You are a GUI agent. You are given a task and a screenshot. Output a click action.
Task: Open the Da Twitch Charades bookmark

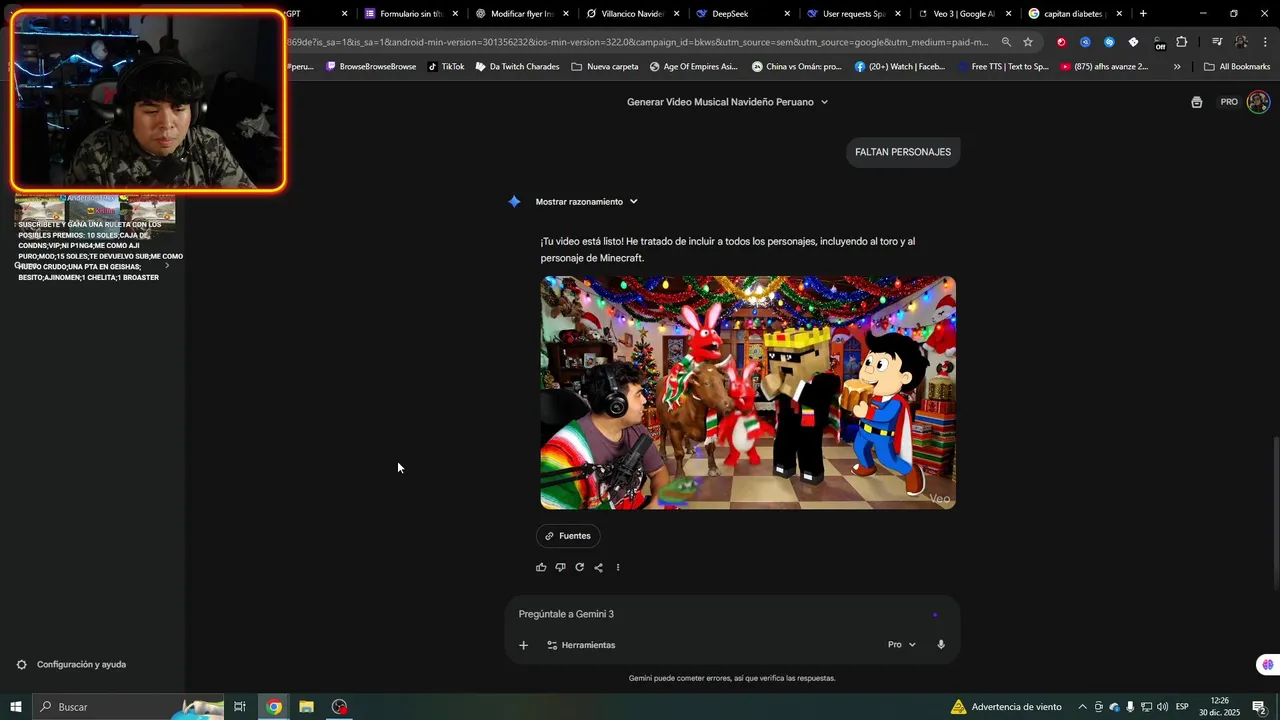517,67
